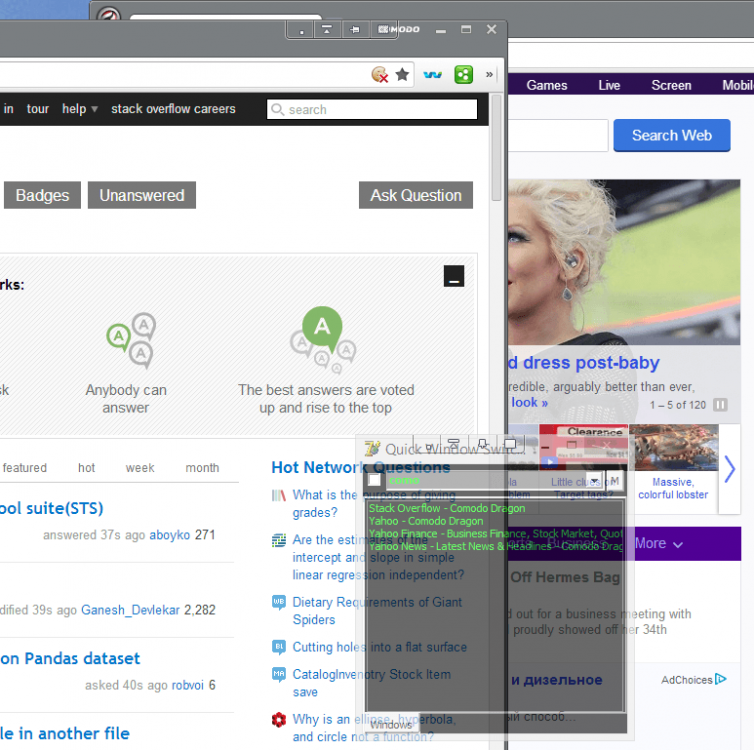754x750 pixels.
Task: Select 'Yahoo - Comodo Dragon' in window list
Action: point(426,521)
